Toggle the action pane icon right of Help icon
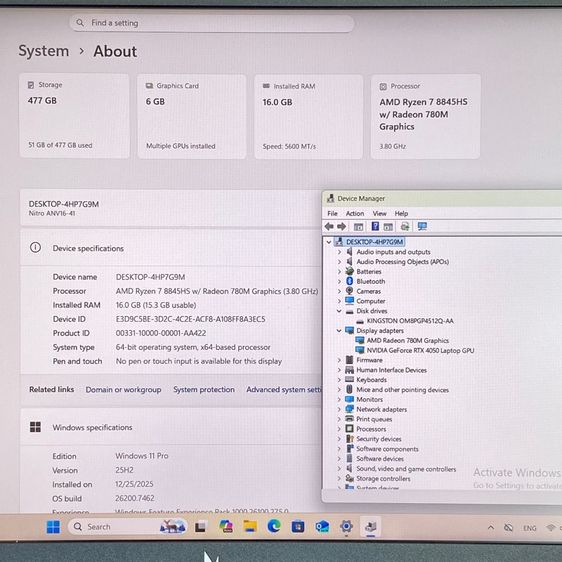Viewport: 562px width, 562px height. click(388, 227)
